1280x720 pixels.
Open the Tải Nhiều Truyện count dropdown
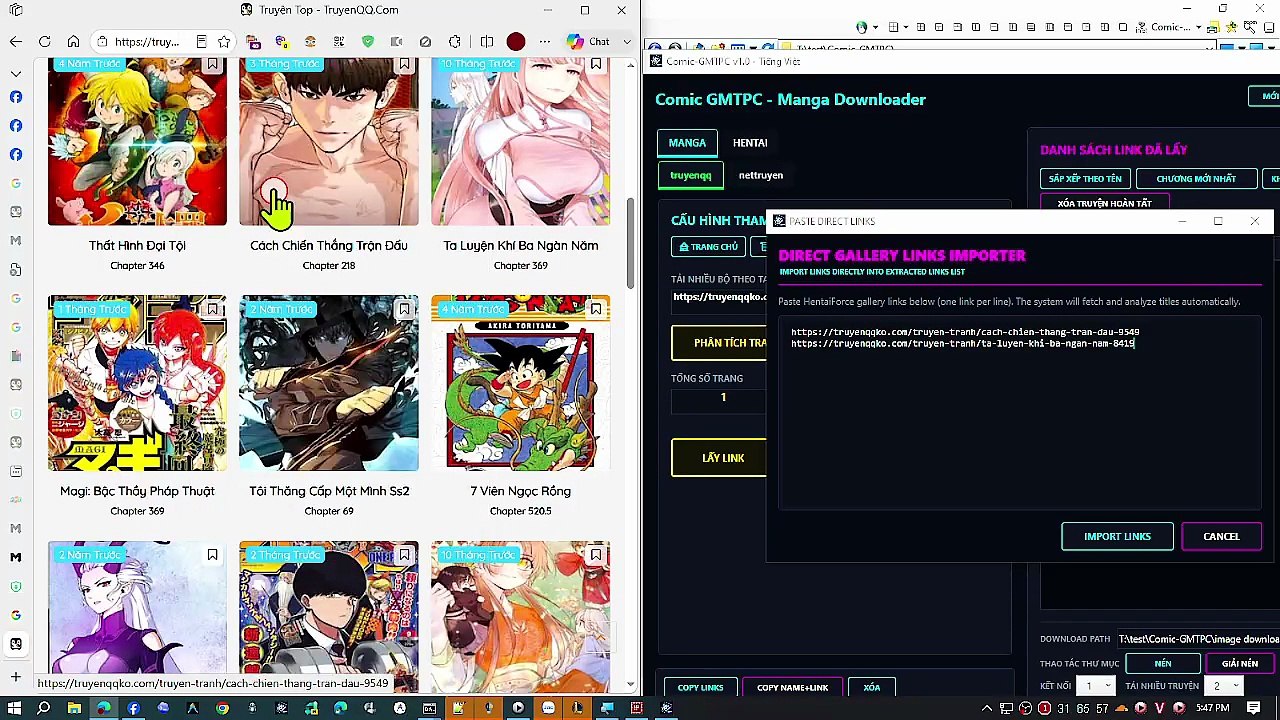(x=1225, y=686)
